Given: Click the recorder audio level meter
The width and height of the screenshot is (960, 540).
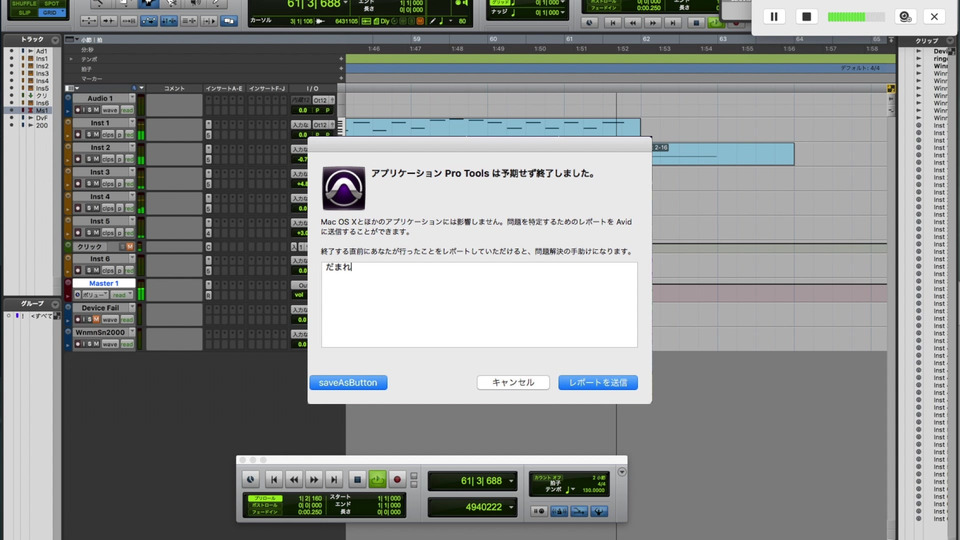Looking at the screenshot, I should 856,17.
